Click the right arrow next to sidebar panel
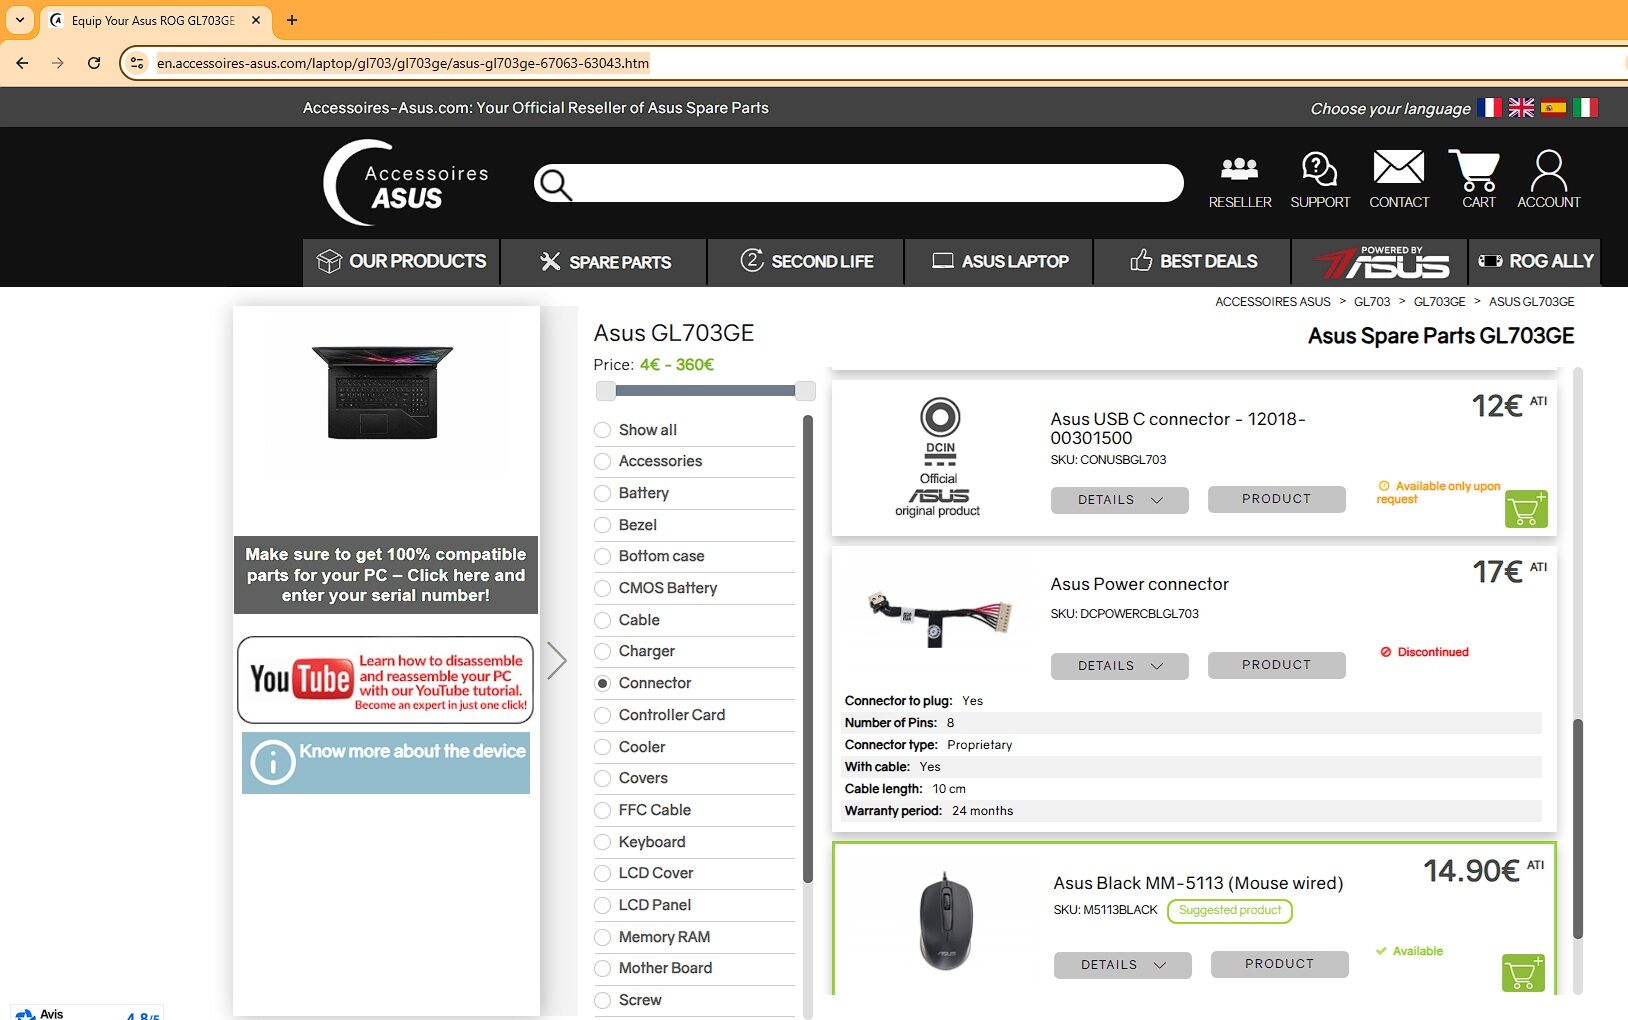Screen dimensions: 1628x1020 (x=557, y=660)
